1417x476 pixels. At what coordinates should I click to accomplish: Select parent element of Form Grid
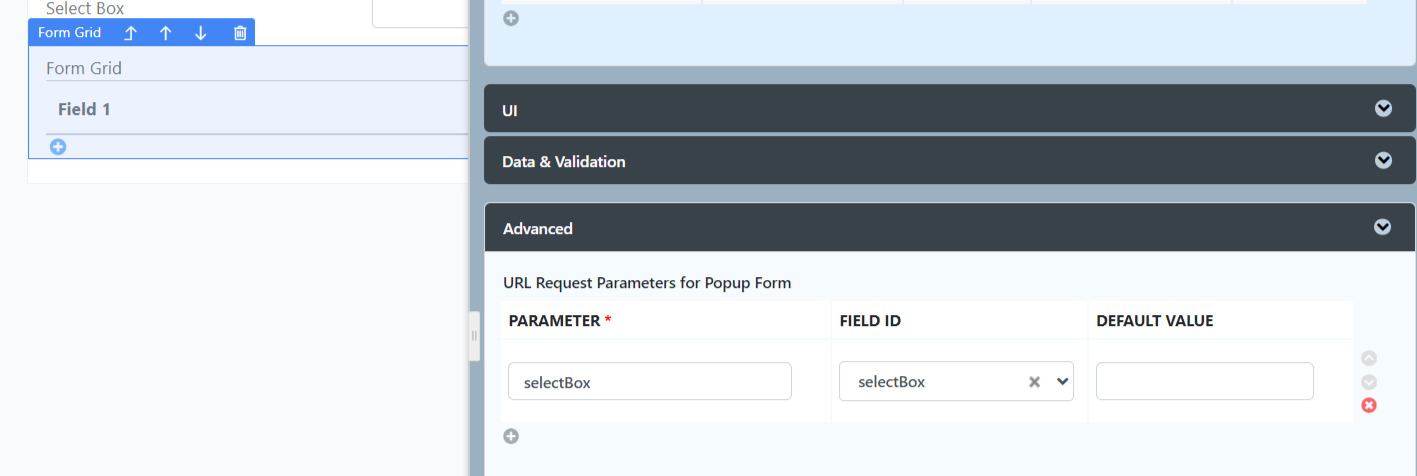click(130, 33)
